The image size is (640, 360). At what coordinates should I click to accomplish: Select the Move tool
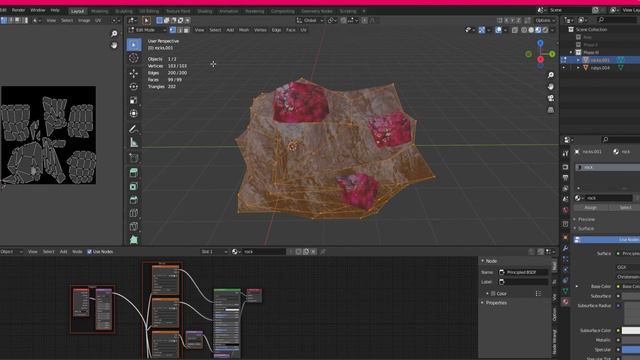coord(134,73)
